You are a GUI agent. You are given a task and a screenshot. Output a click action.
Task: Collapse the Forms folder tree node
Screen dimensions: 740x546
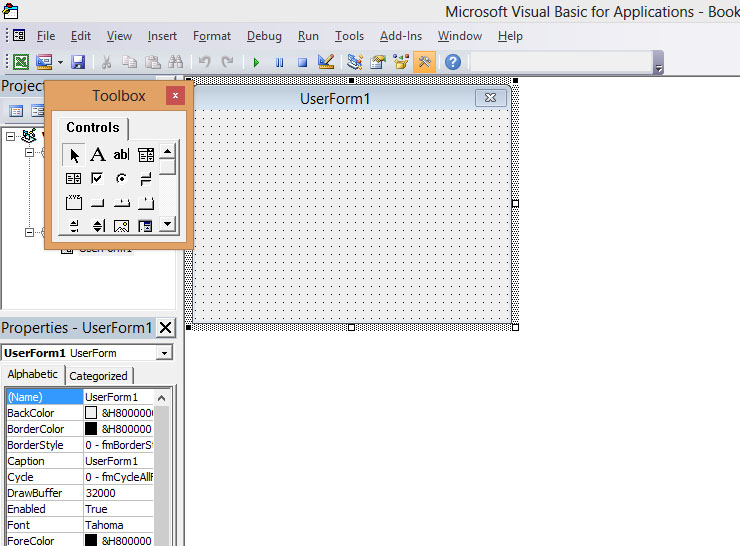pos(29,232)
